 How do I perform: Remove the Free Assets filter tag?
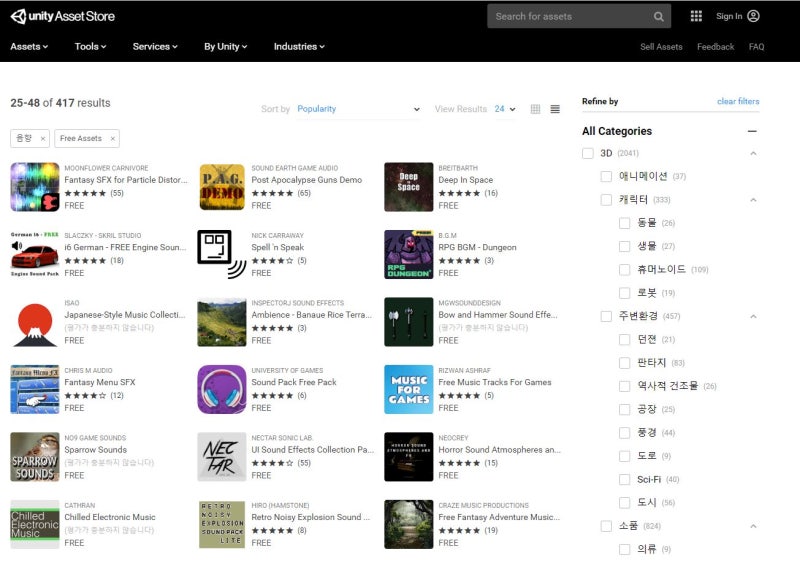pos(113,138)
